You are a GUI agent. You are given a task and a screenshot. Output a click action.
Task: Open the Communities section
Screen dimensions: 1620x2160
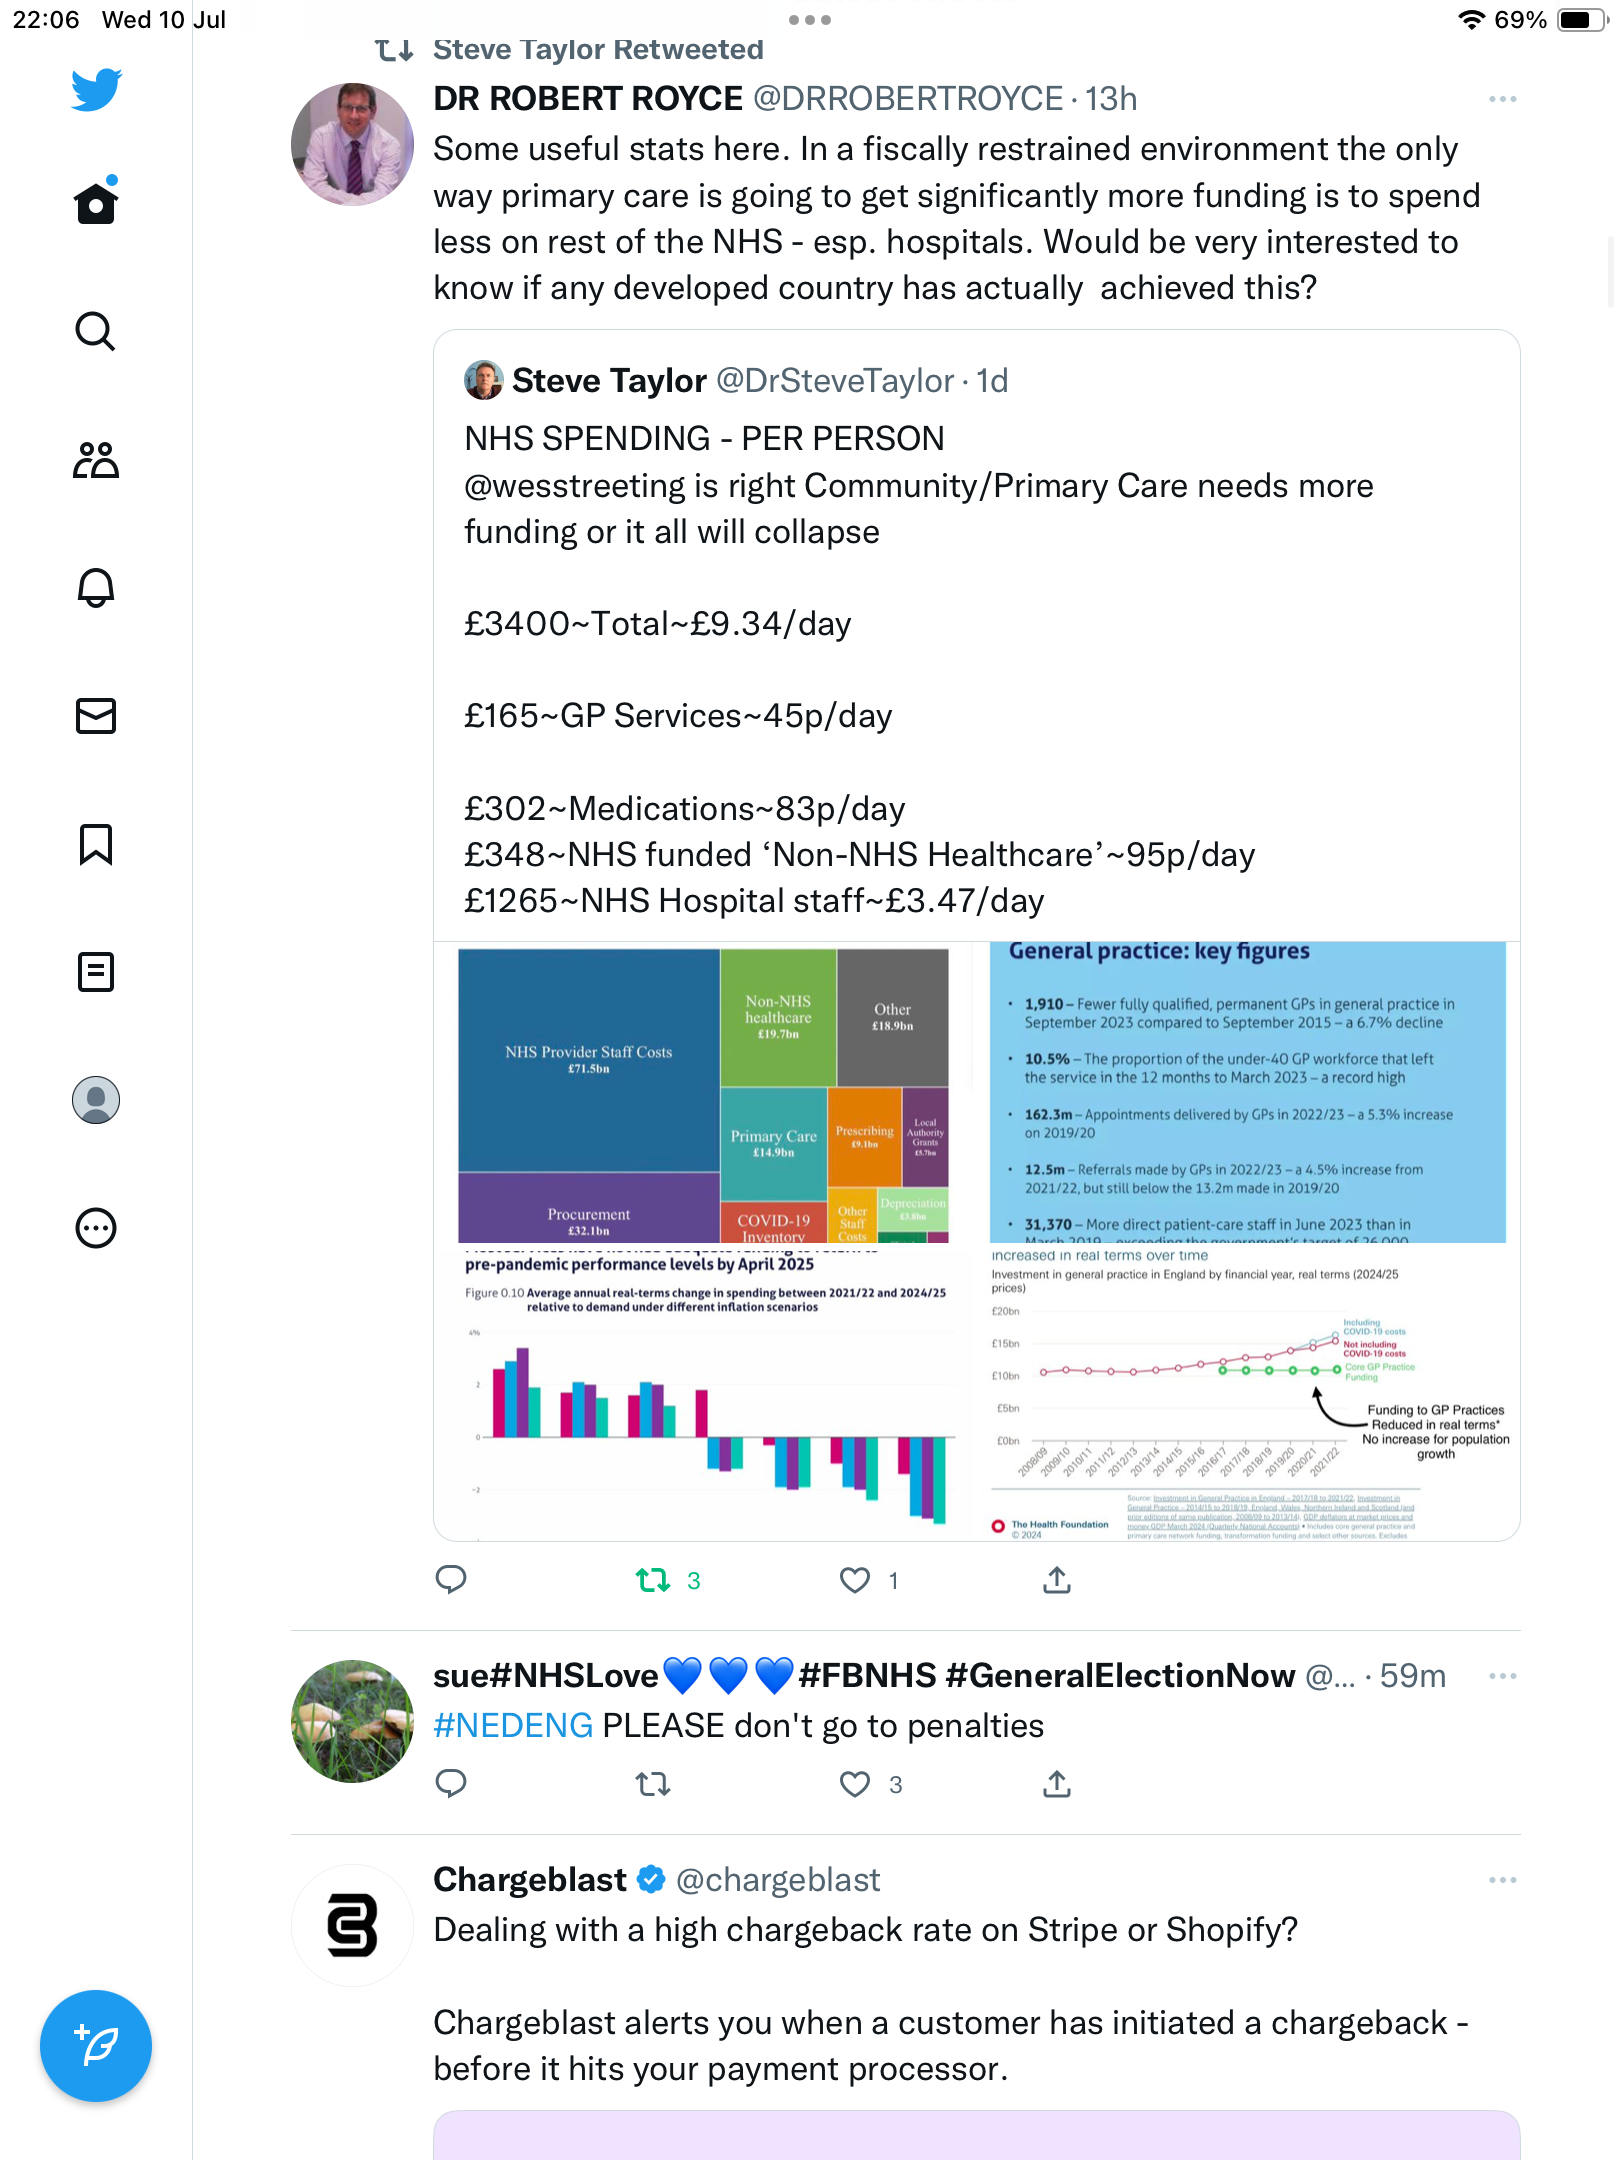[x=96, y=460]
